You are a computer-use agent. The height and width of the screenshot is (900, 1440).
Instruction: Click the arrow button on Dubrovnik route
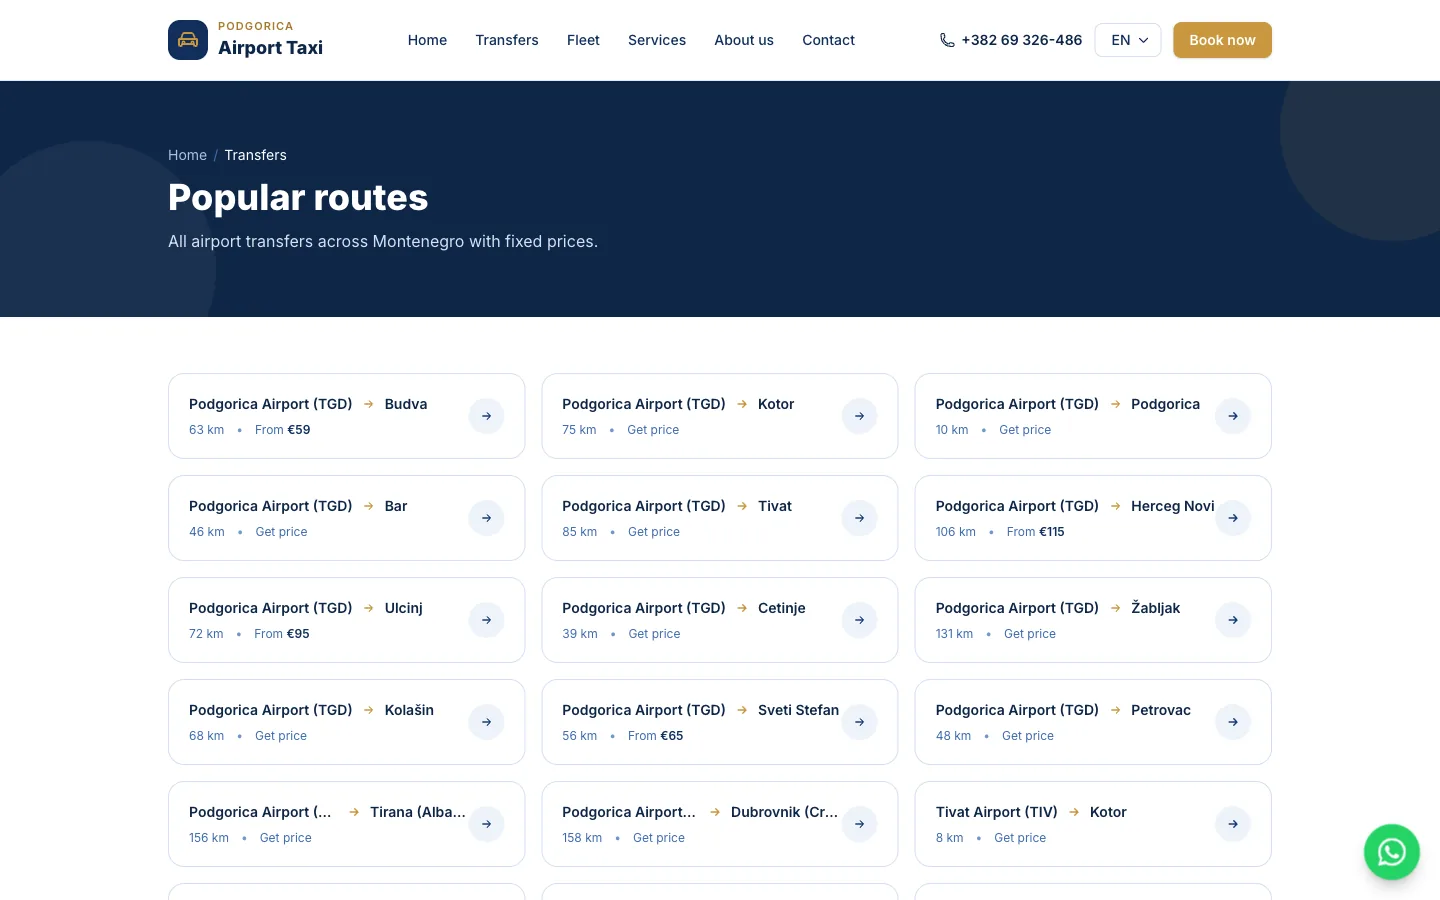[x=859, y=824]
